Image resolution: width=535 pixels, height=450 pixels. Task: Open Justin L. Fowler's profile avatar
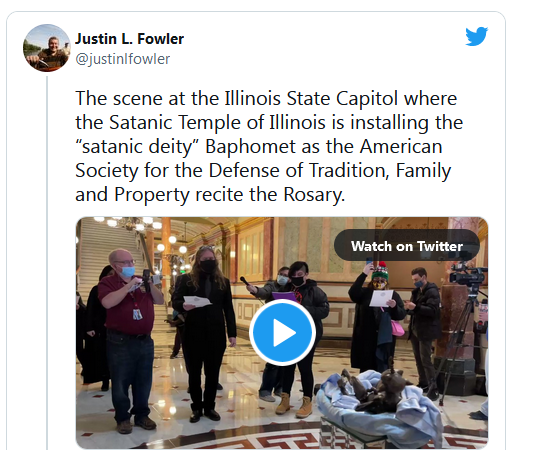pyautogui.click(x=47, y=48)
